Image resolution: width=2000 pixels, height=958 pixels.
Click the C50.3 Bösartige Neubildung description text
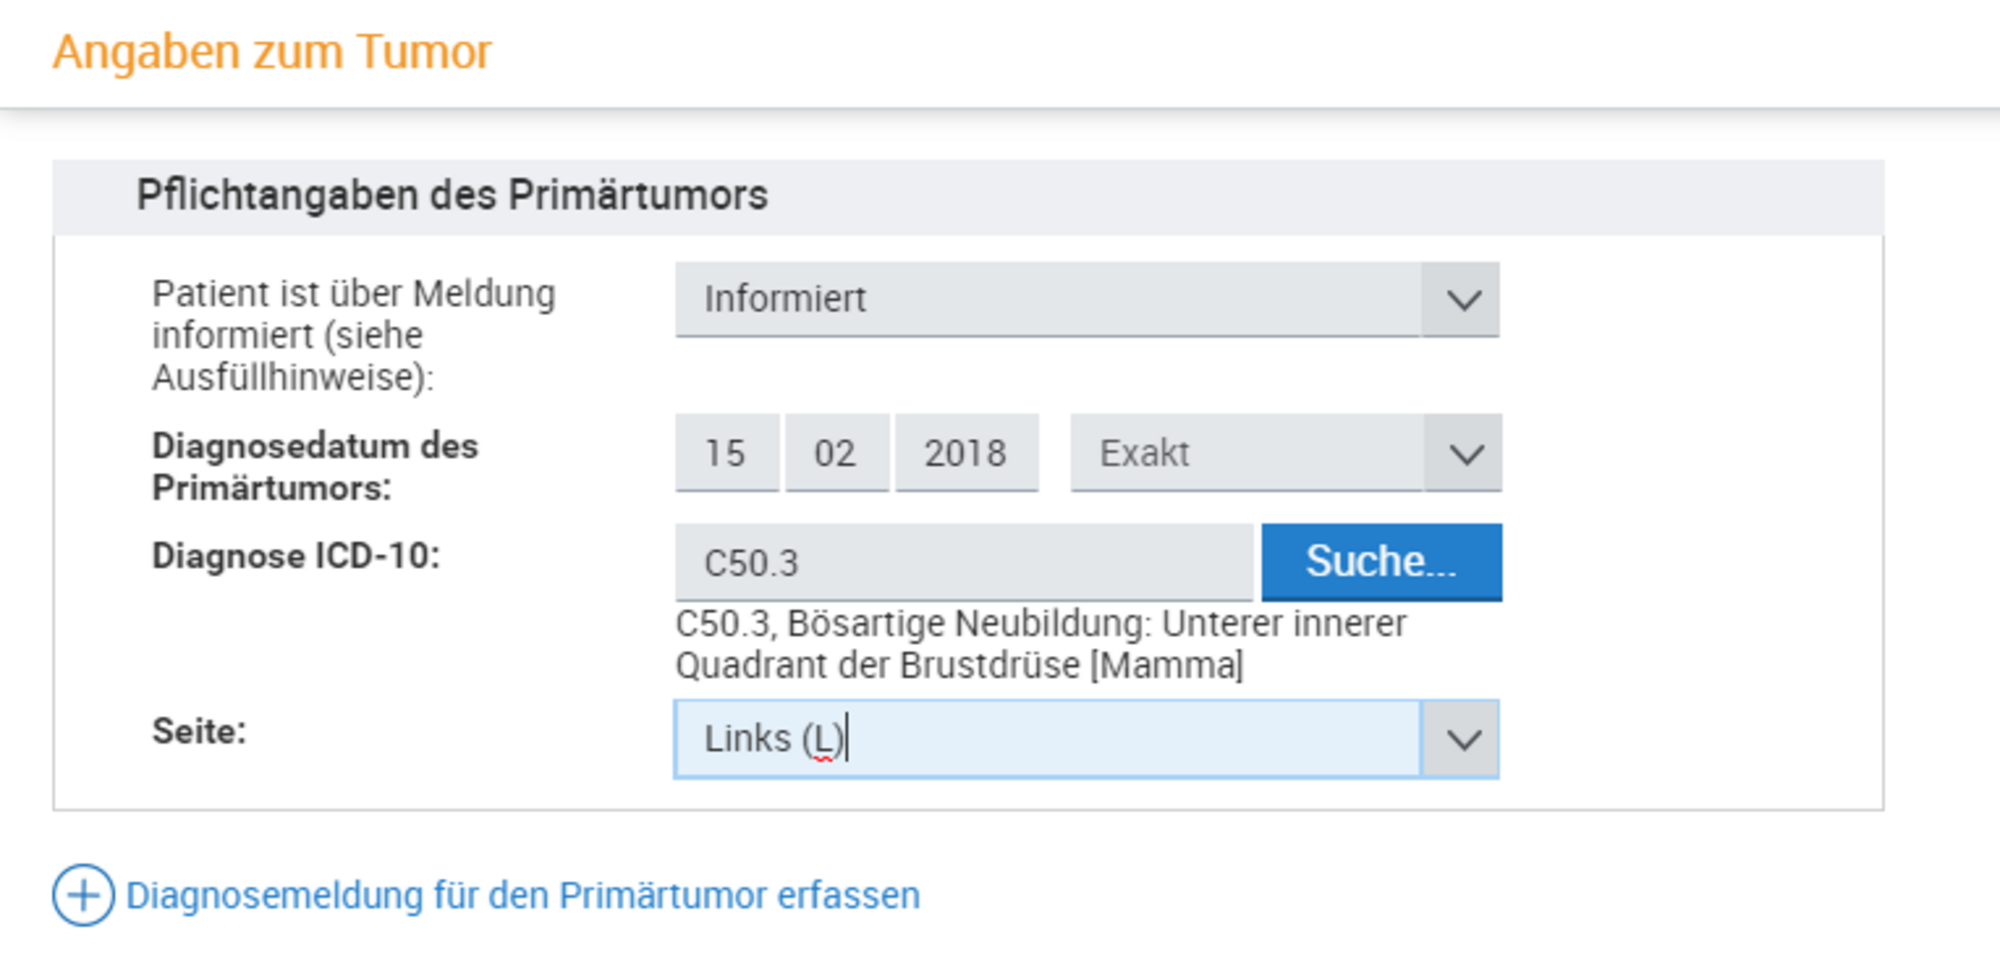point(1040,644)
